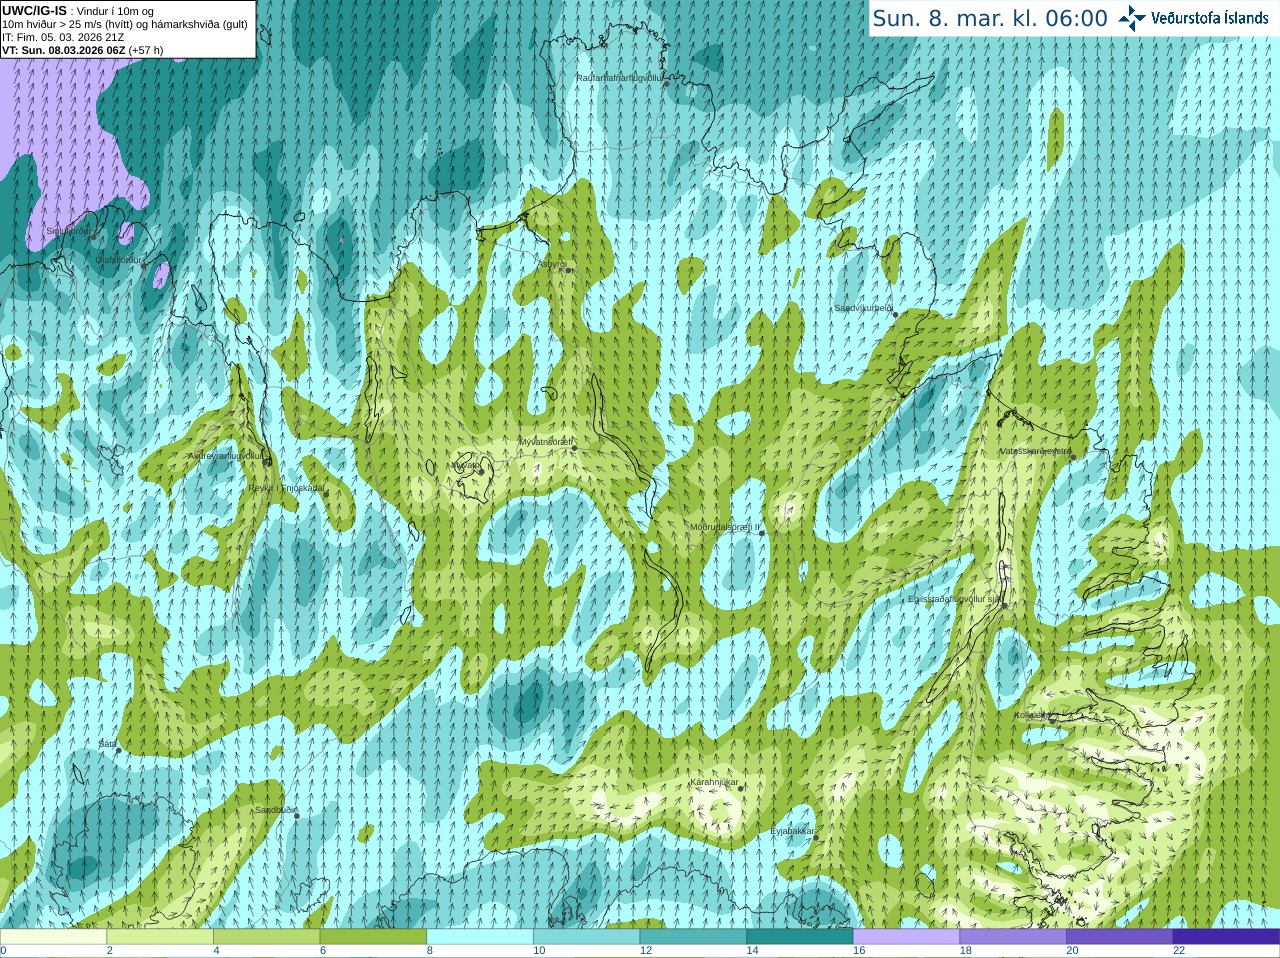Select the Ólafsfjörður station label
This screenshot has width=1280, height=958.
tap(118, 260)
